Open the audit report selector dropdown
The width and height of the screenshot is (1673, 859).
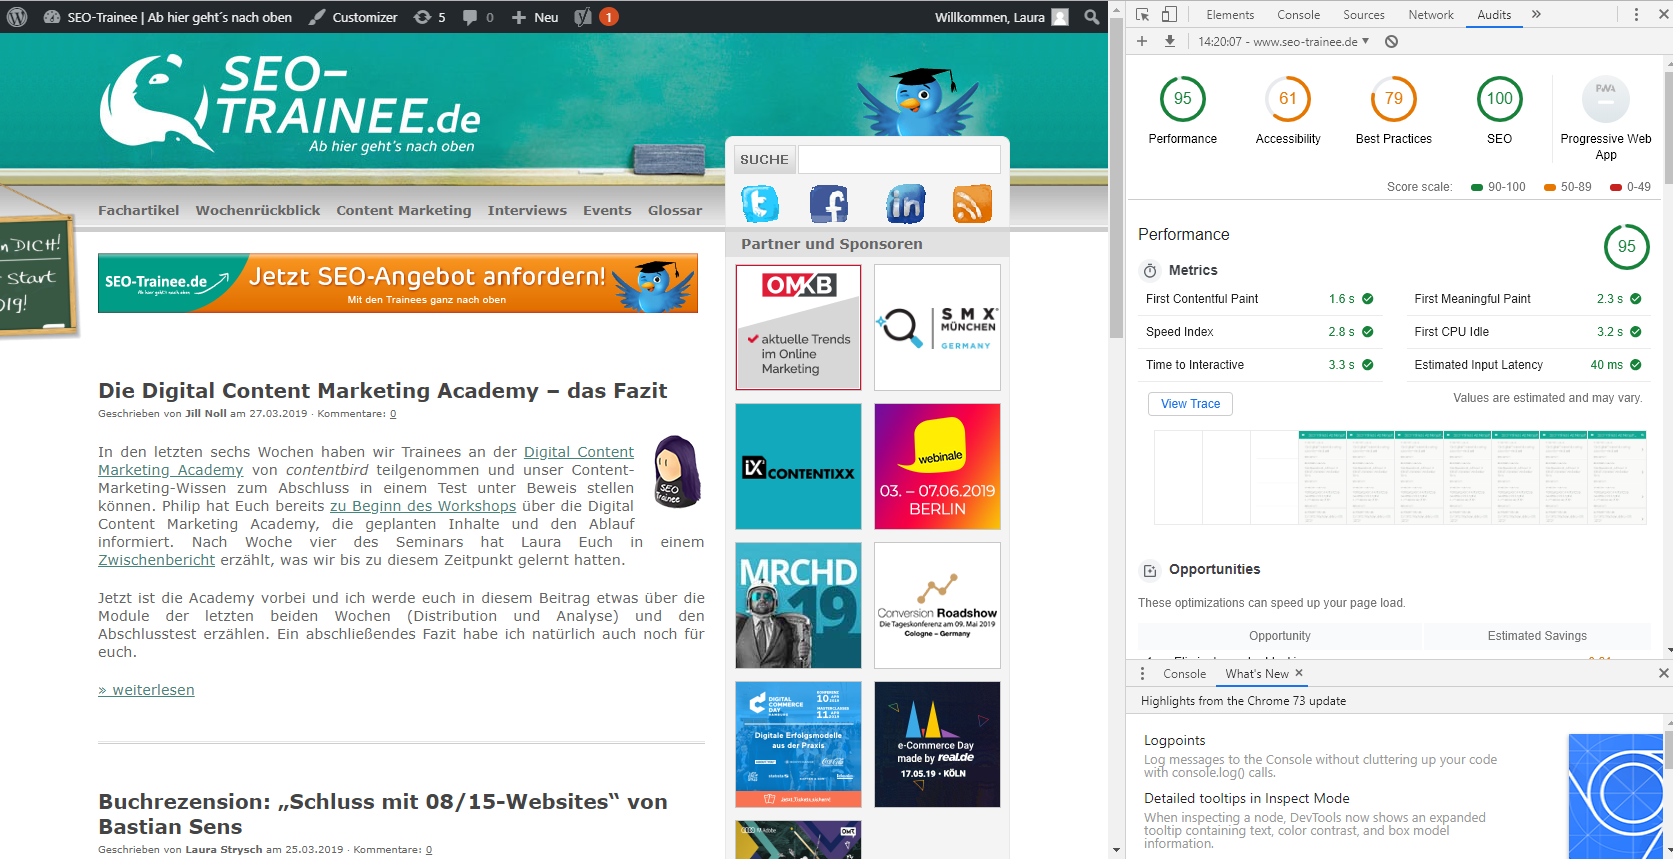[1284, 42]
